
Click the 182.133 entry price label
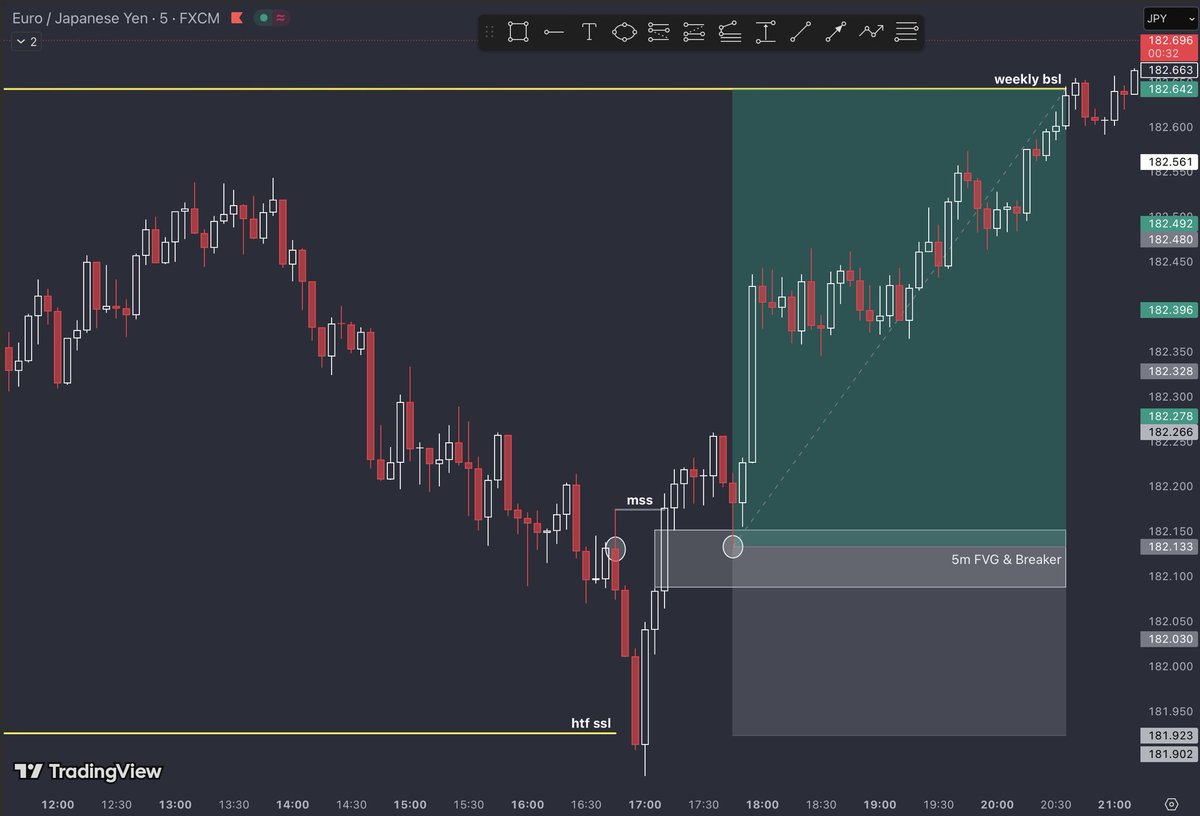(x=1169, y=546)
